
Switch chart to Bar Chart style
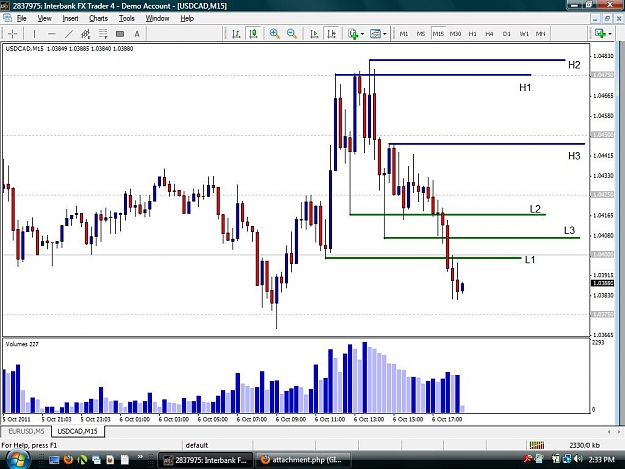[236, 34]
